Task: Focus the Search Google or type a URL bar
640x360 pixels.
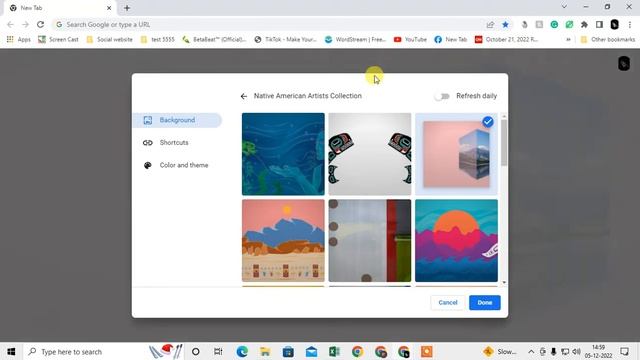Action: (x=269, y=24)
